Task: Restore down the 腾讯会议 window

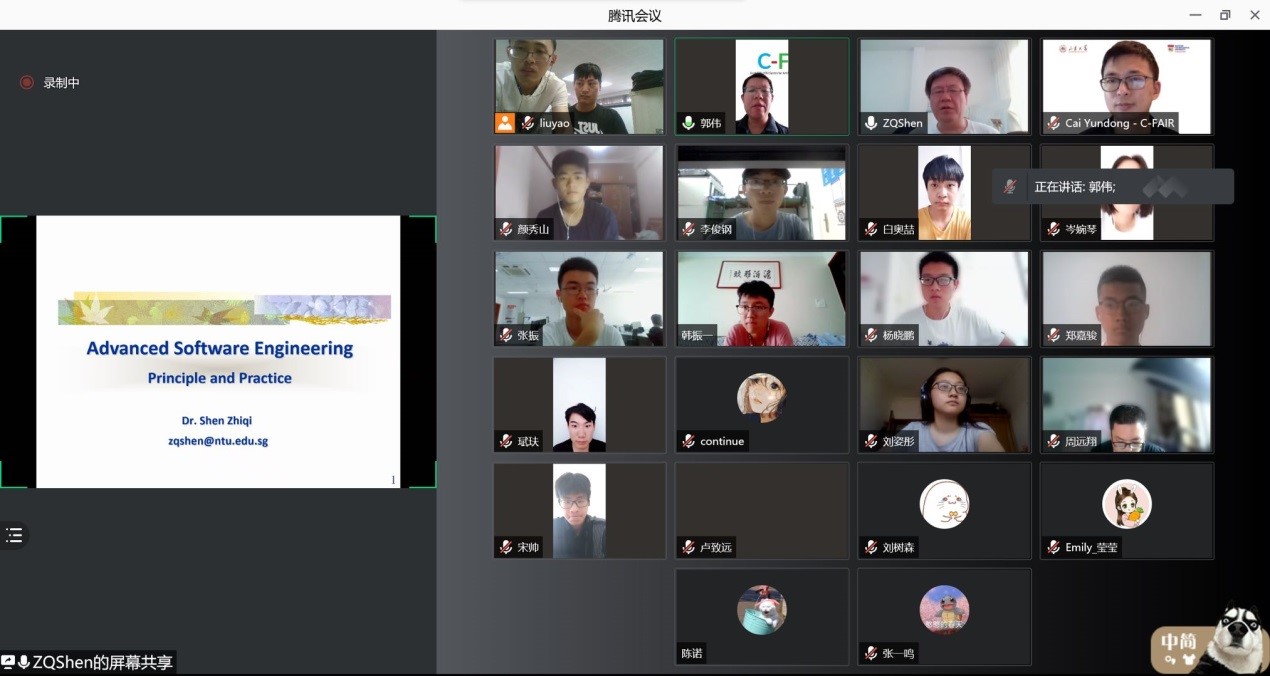Action: point(1225,15)
